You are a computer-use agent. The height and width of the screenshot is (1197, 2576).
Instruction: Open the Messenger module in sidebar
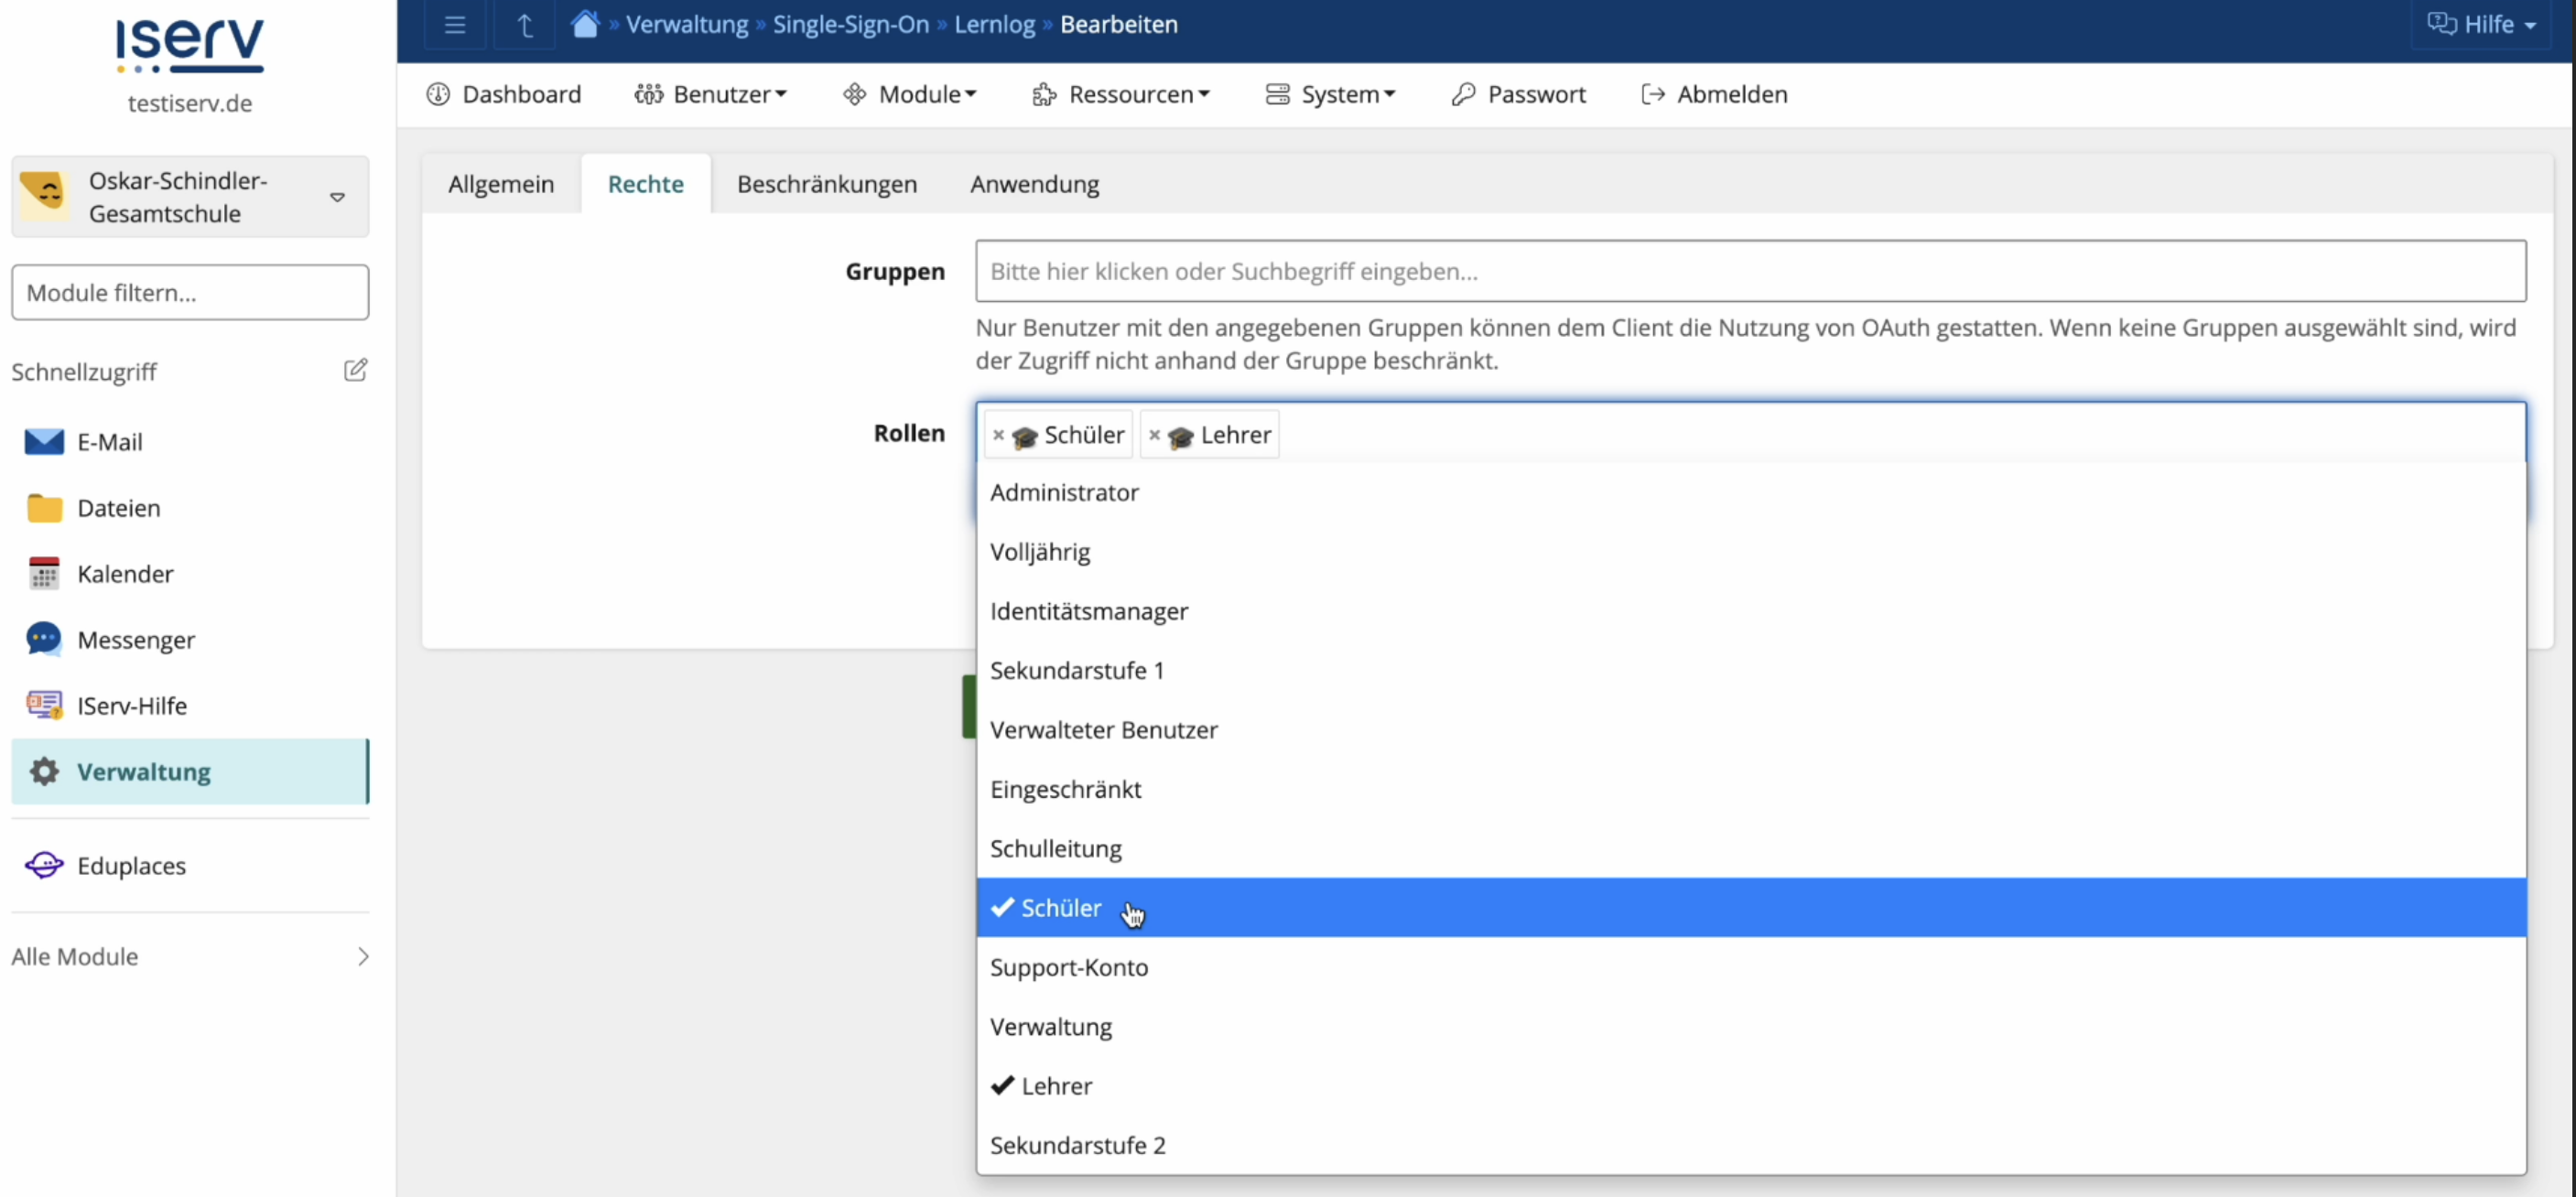pyautogui.click(x=135, y=640)
